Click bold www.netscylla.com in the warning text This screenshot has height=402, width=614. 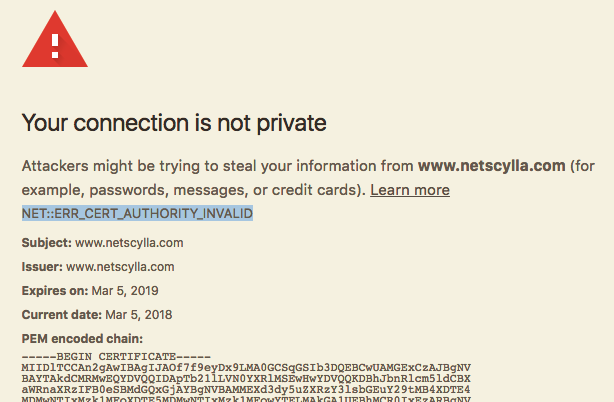pos(491,166)
